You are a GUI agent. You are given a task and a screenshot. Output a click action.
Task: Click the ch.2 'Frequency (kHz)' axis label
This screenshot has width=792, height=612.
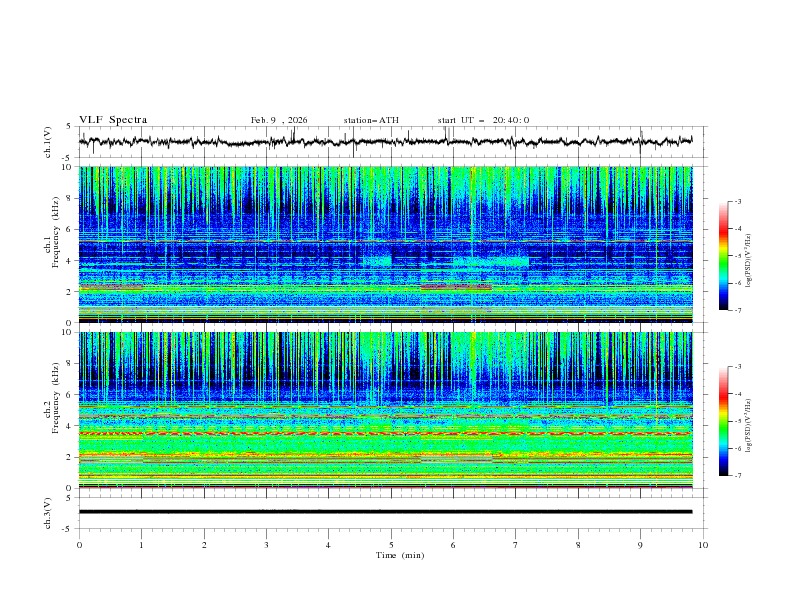tap(56, 398)
